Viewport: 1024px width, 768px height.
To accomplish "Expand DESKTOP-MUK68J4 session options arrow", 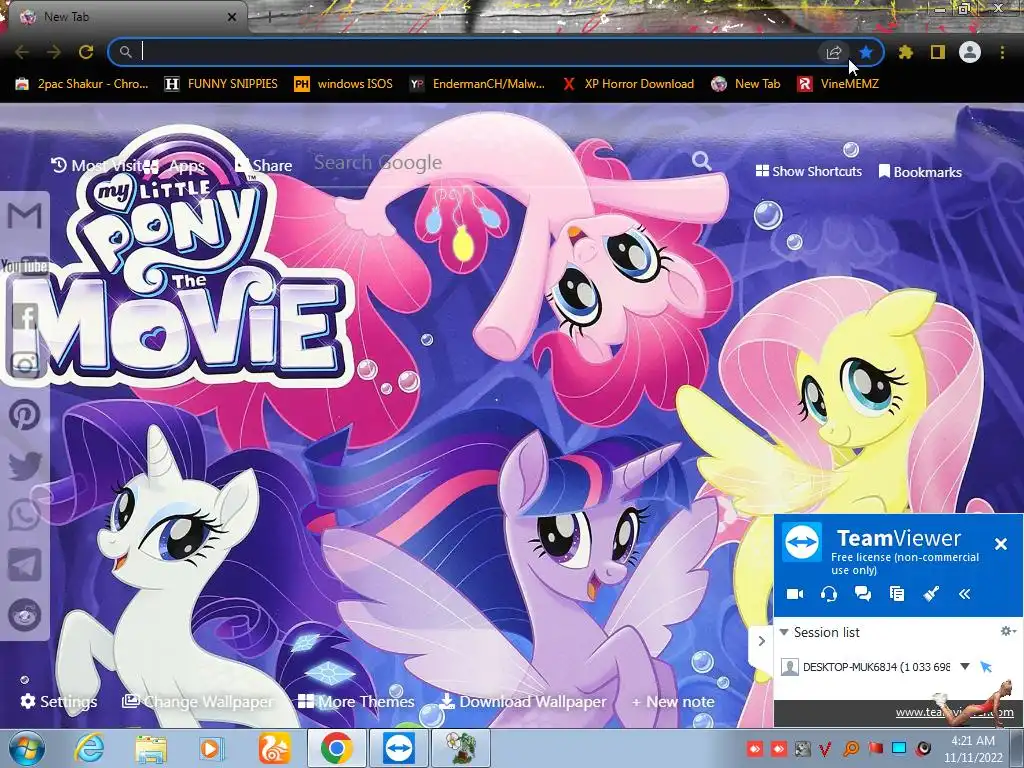I will click(965, 667).
